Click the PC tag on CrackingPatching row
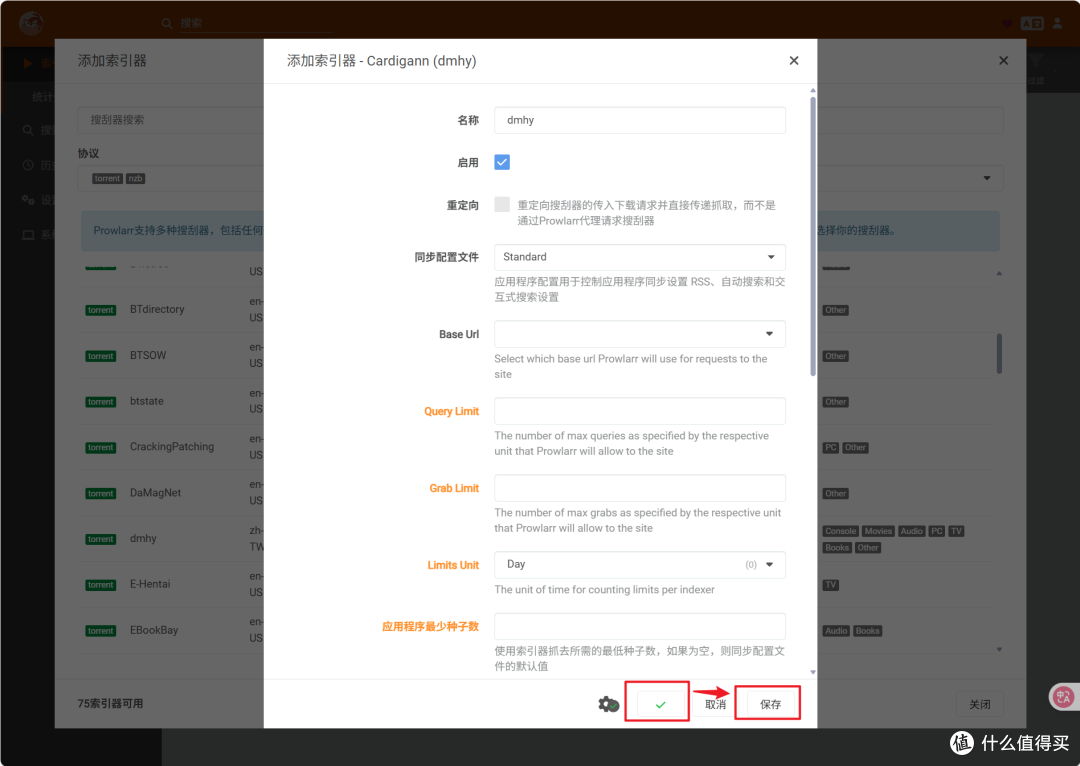1080x766 pixels. (x=831, y=448)
